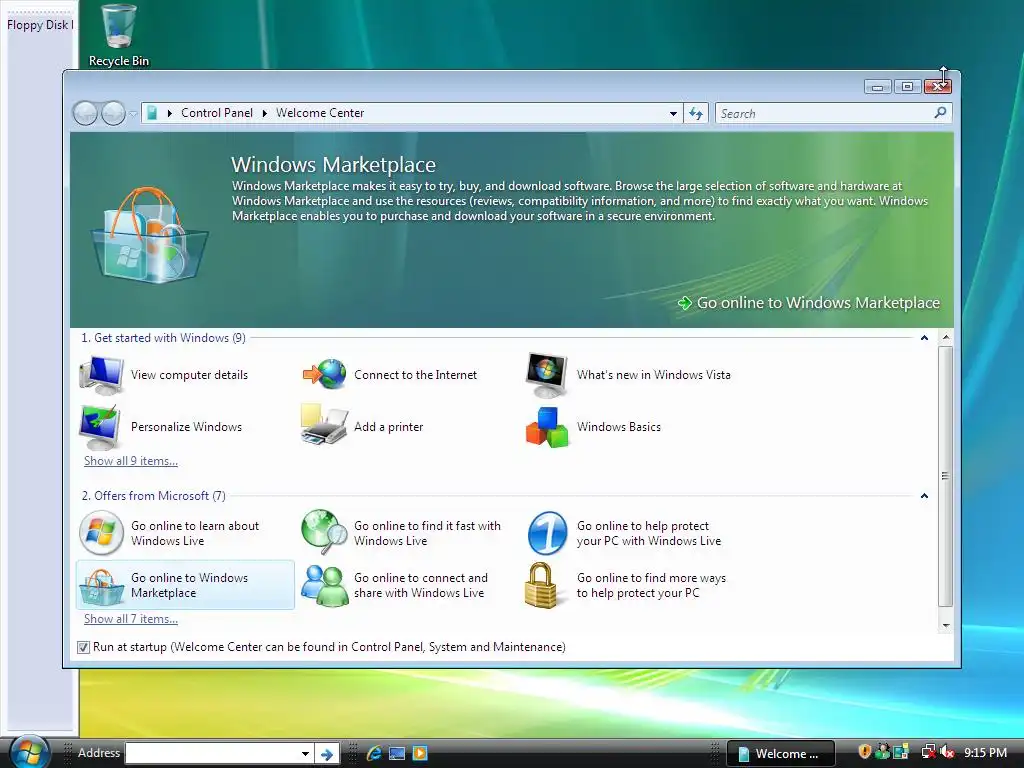Select the Windows Basics label
This screenshot has height=768, width=1024.
click(x=618, y=427)
